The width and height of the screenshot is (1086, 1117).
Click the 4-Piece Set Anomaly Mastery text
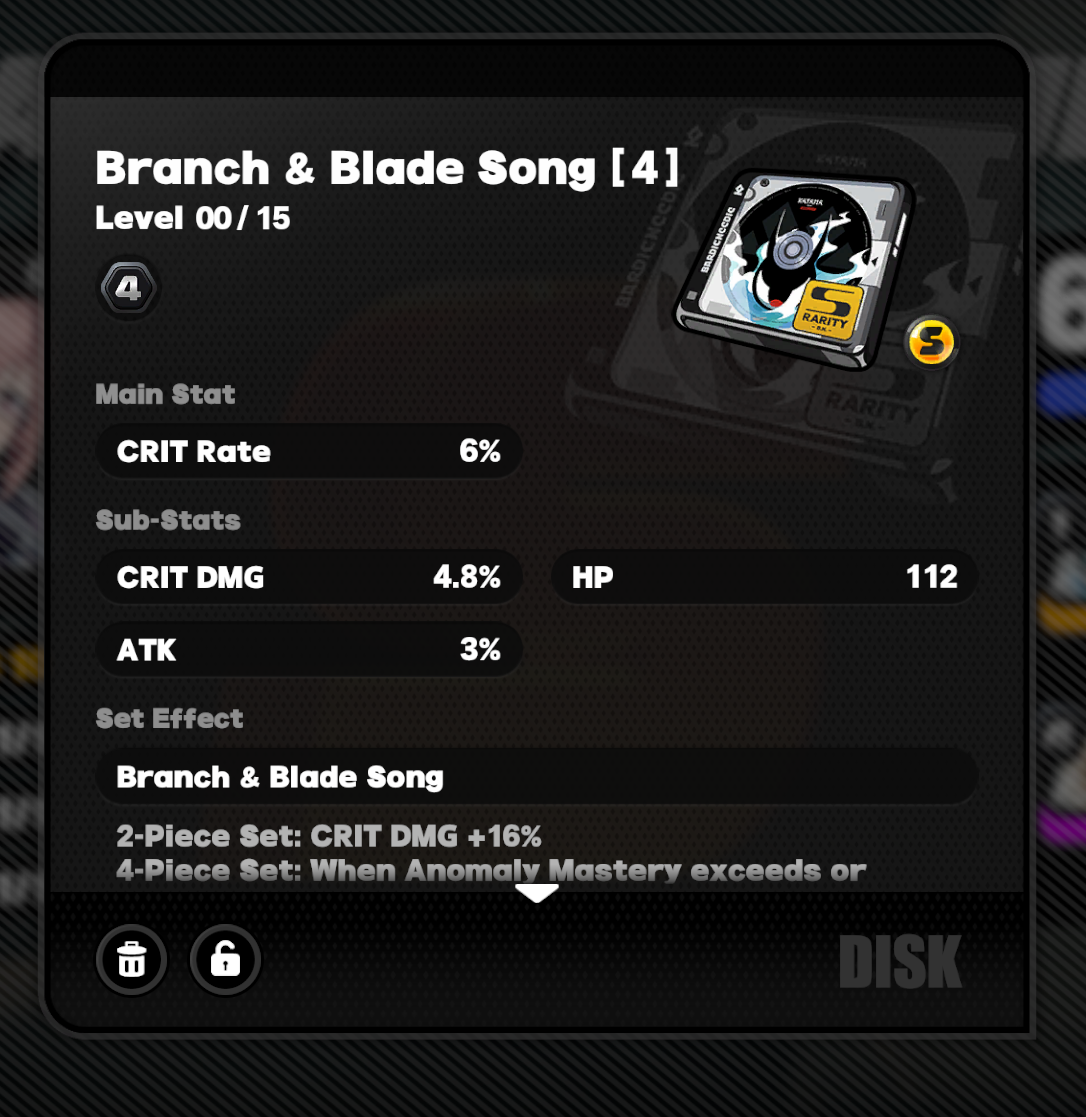pos(491,871)
